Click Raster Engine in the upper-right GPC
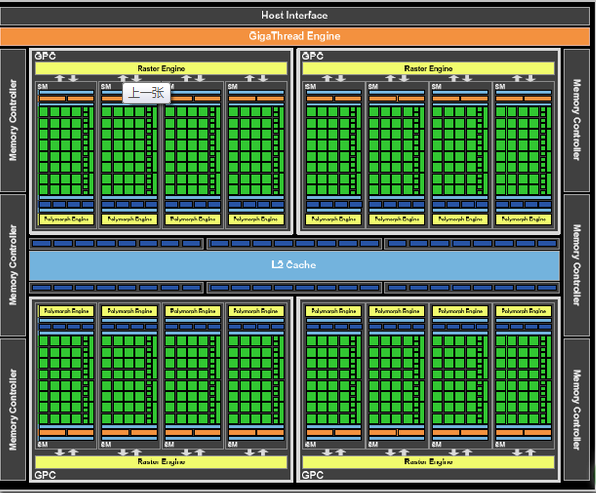The height and width of the screenshot is (493, 596). pos(428,68)
